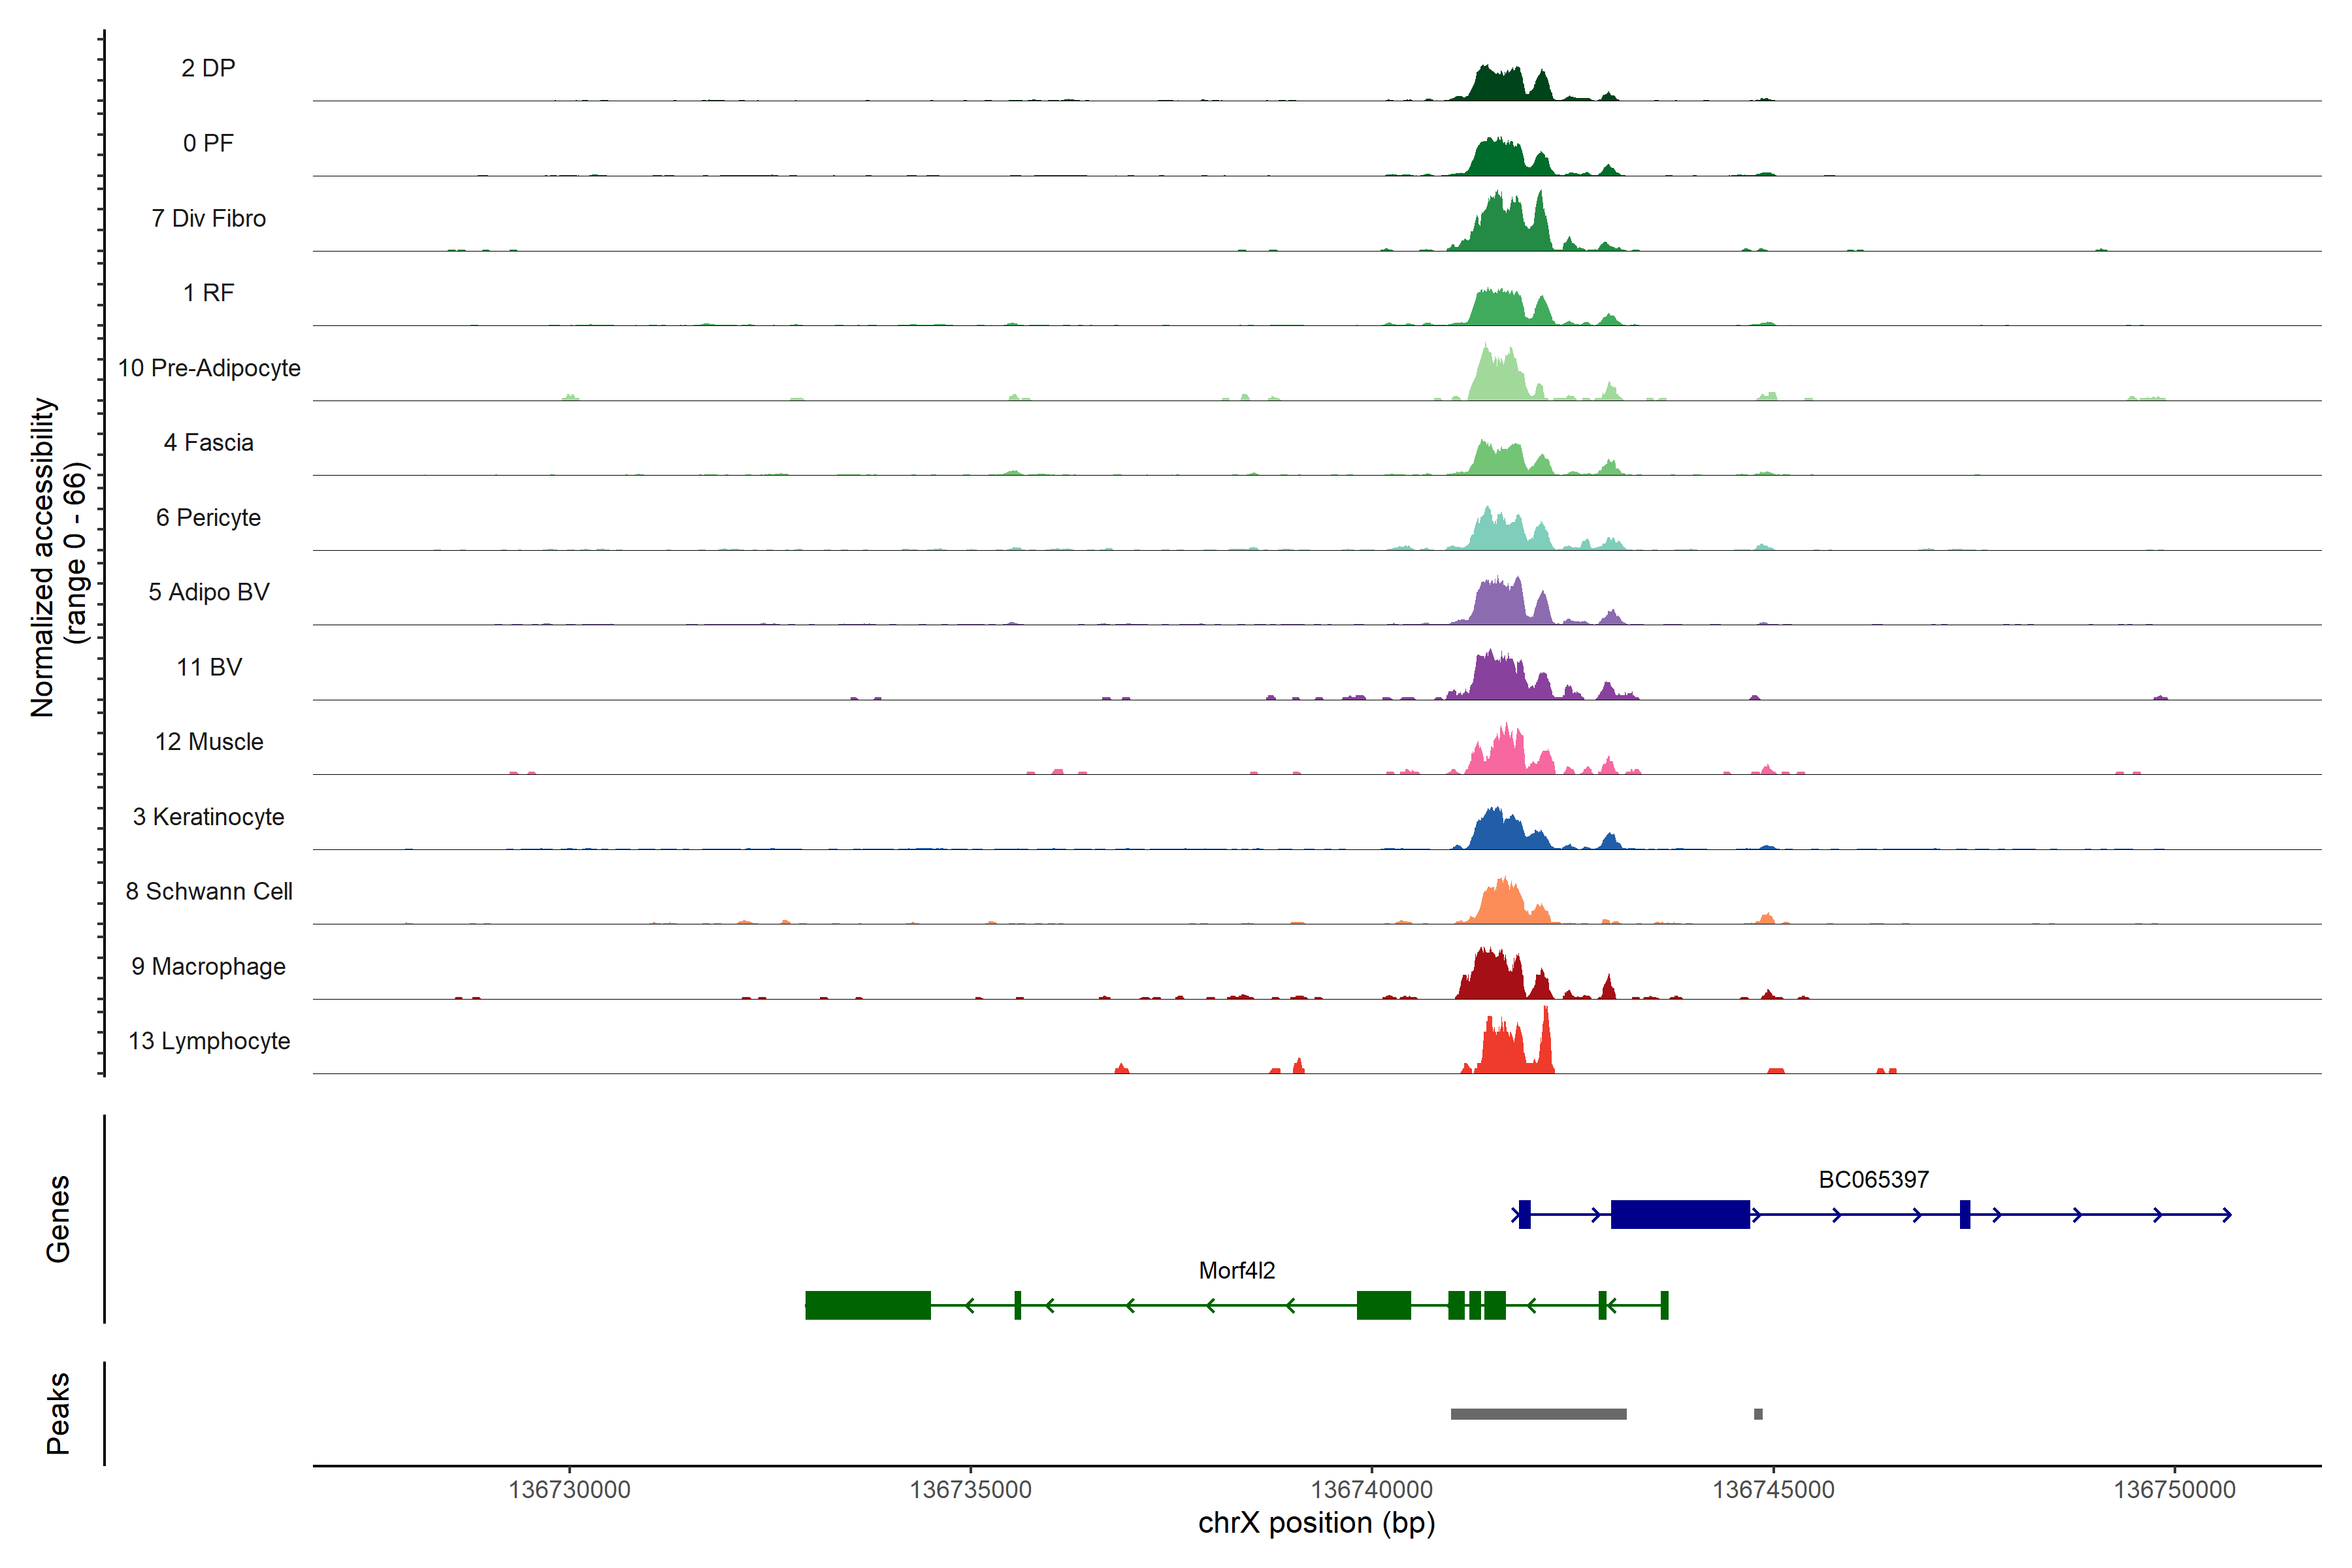Click the large BC065397 blue exon block
2352x1568 pixels.
[x=1680, y=1214]
